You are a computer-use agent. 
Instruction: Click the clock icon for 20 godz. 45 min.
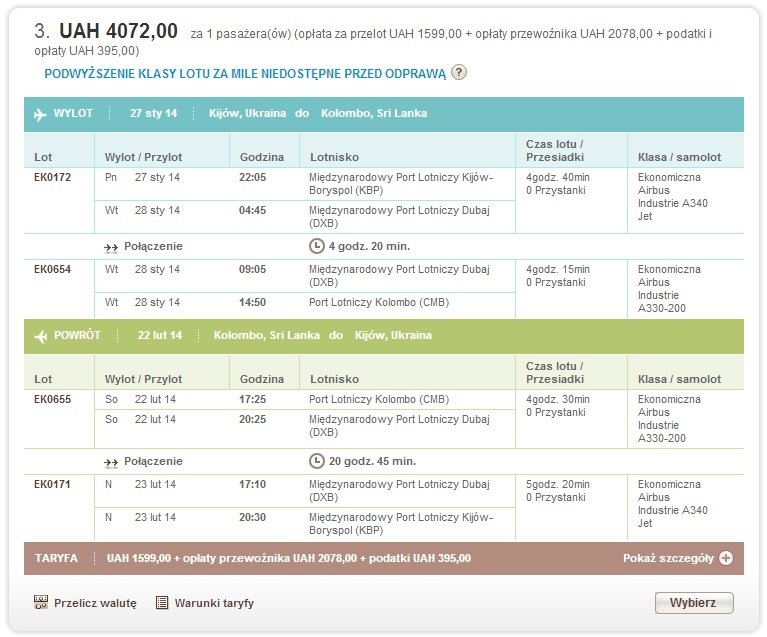click(317, 461)
